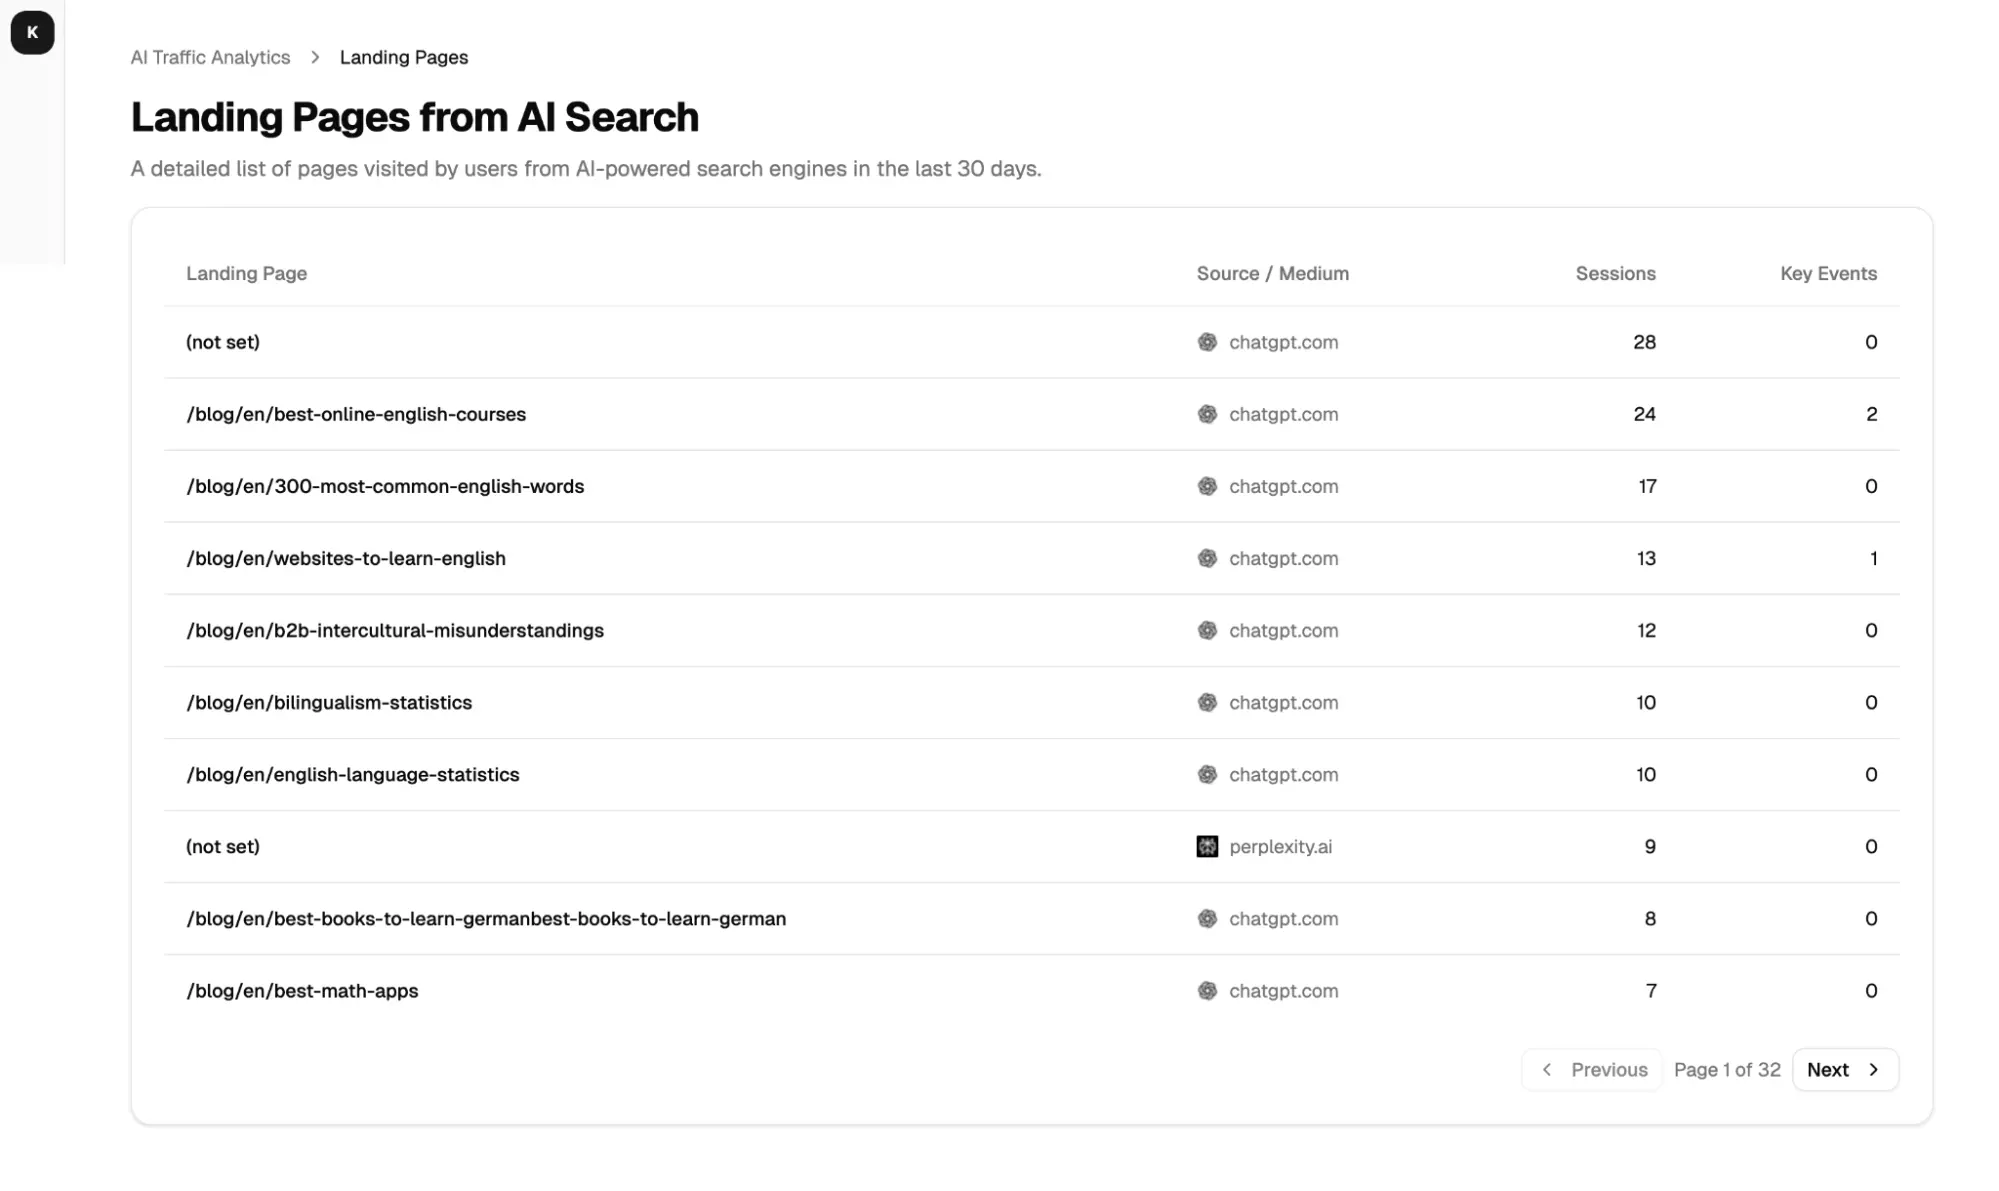Screen dimensions: 1999x1191
Task: Sort by the Sessions column header
Action: click(x=1615, y=273)
